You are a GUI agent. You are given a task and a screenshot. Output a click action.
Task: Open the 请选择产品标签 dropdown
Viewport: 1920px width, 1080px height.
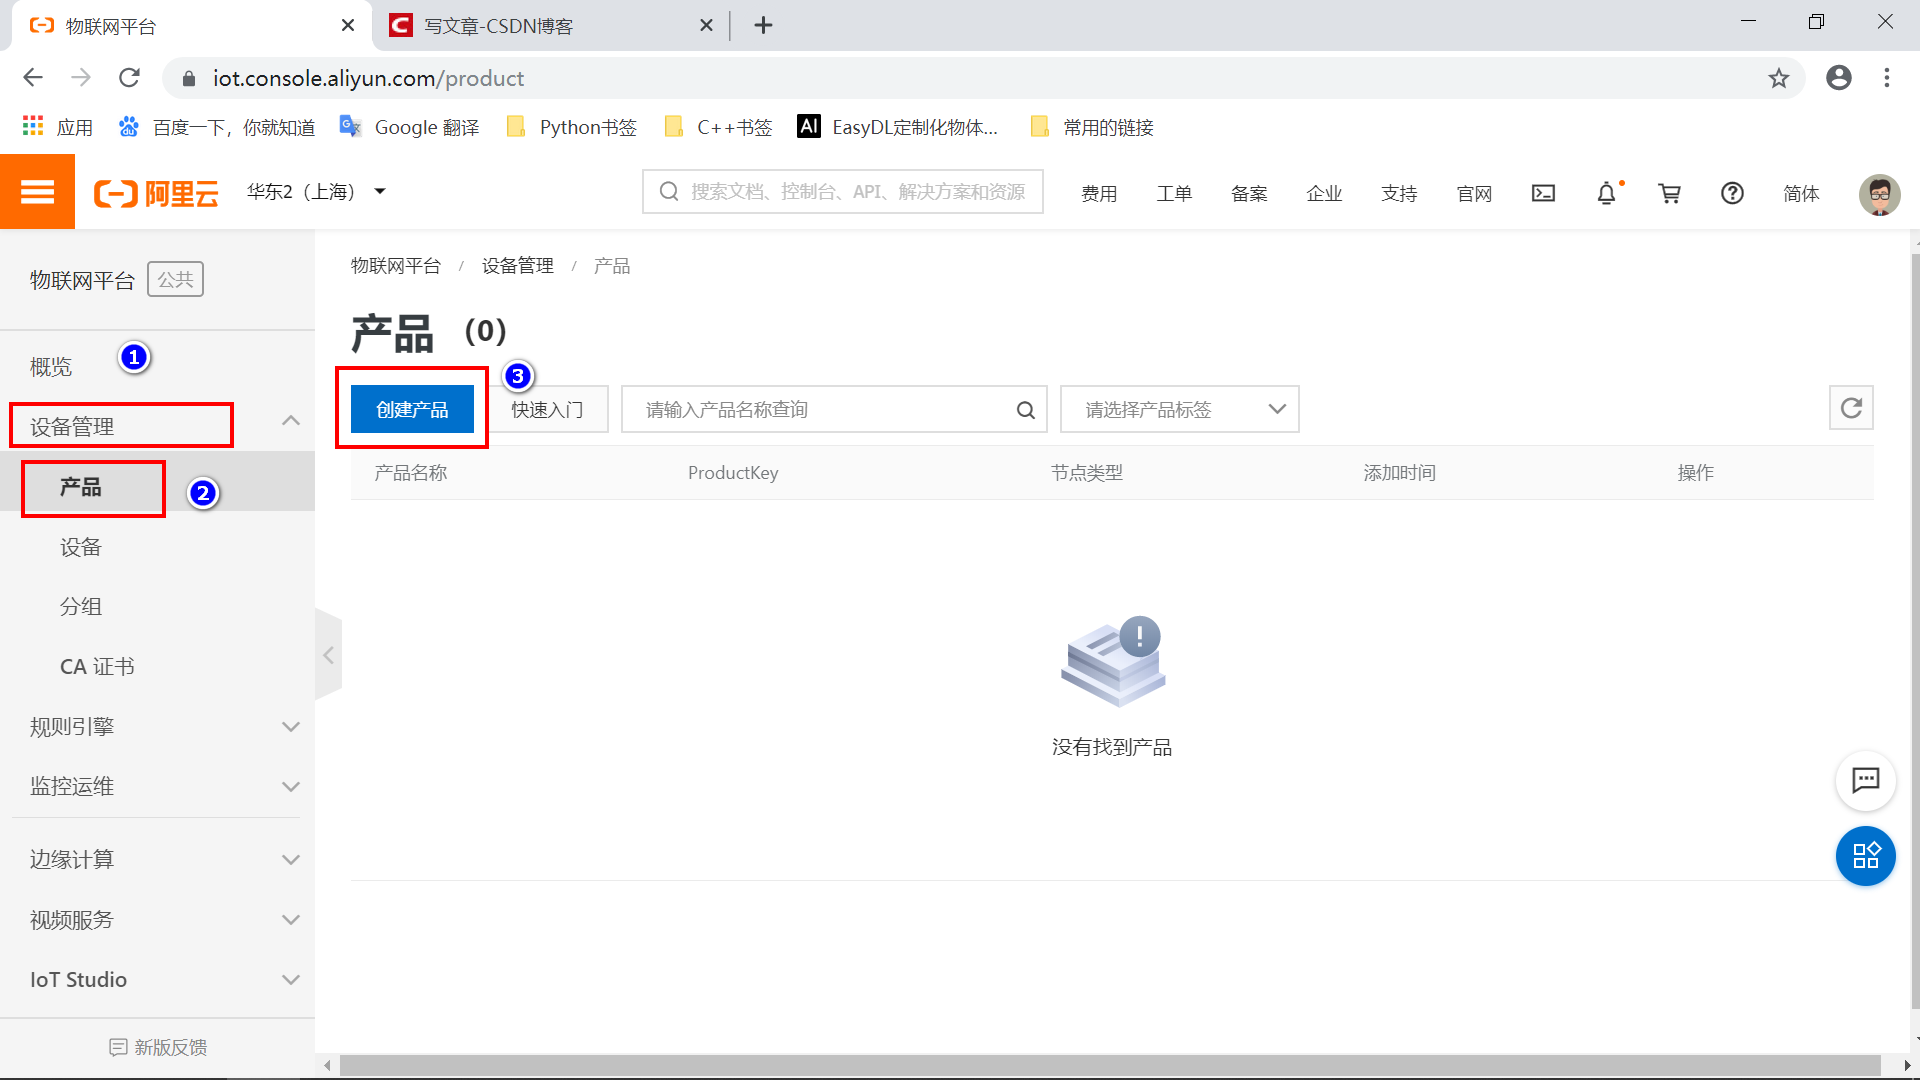point(1179,409)
